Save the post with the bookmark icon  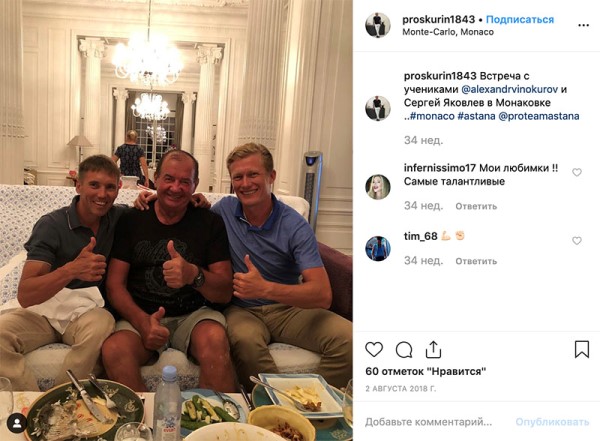click(x=582, y=349)
